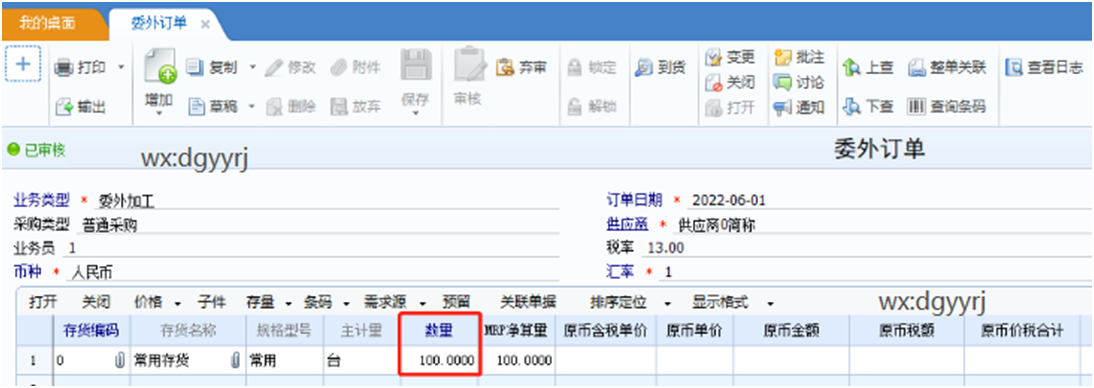Close the 委外订单 tab with x

(205, 24)
